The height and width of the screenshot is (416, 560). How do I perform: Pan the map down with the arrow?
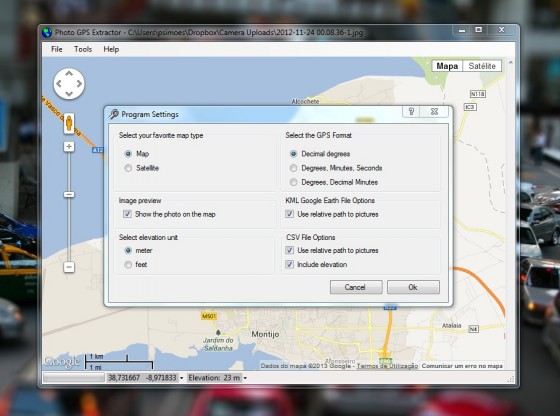point(69,94)
